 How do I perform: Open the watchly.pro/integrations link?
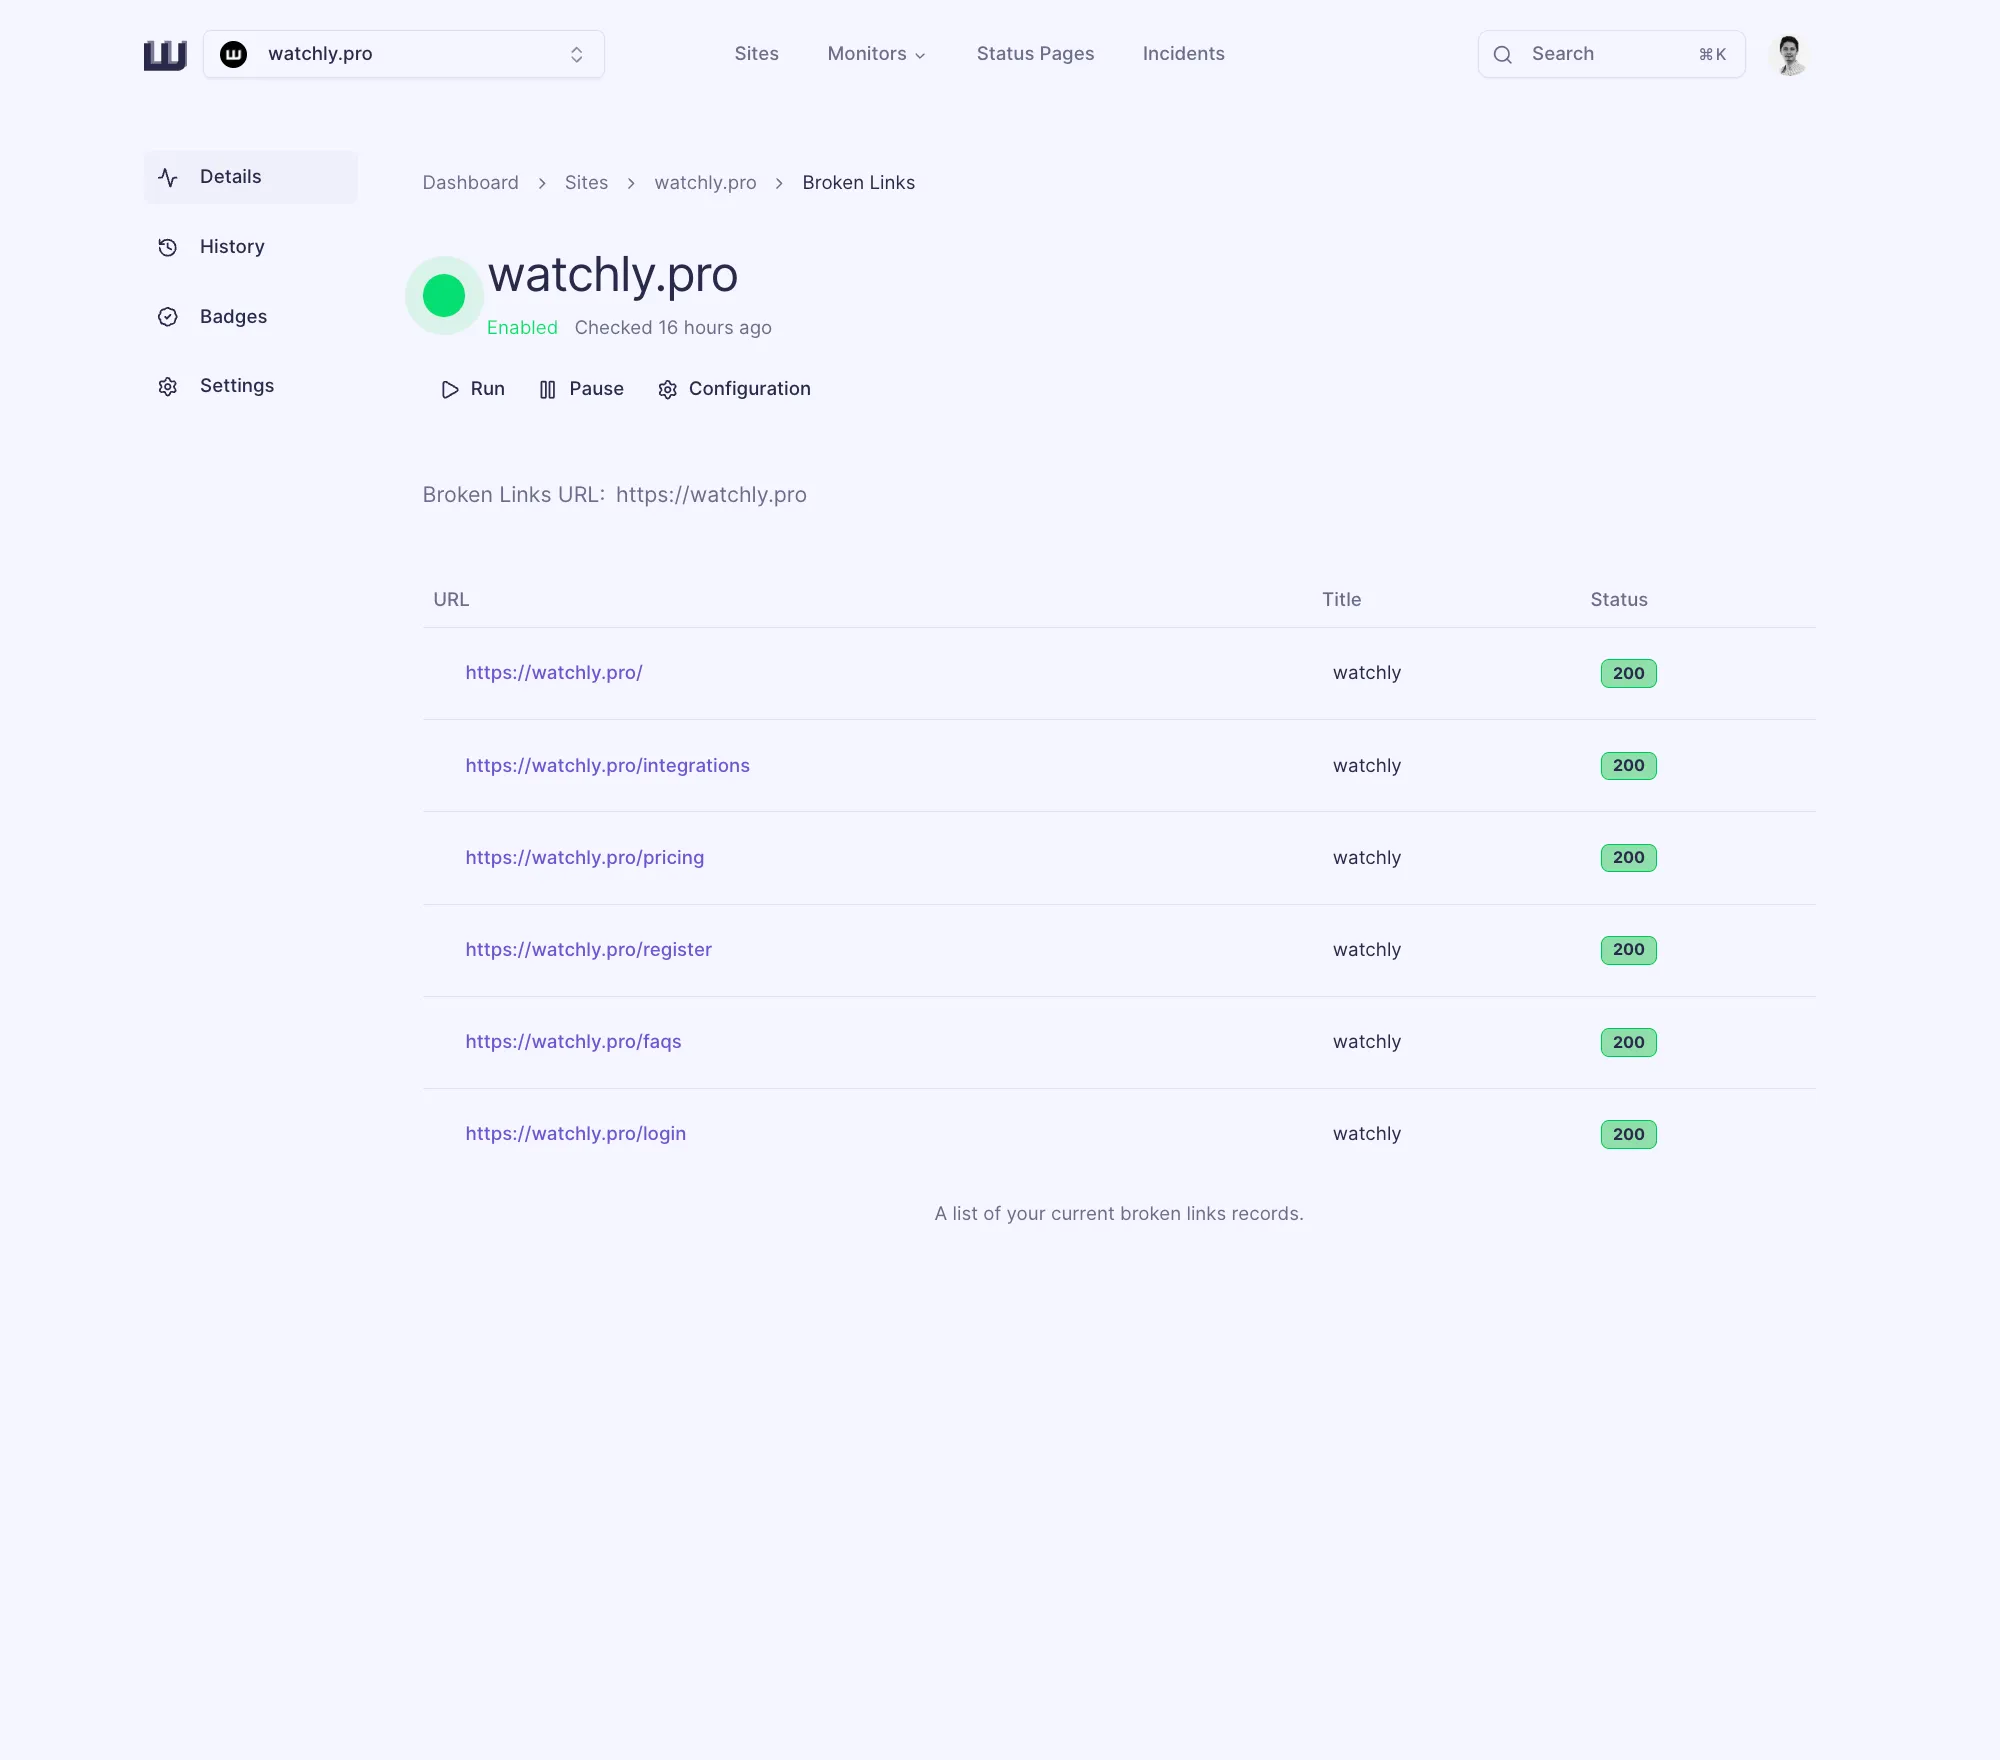click(607, 766)
